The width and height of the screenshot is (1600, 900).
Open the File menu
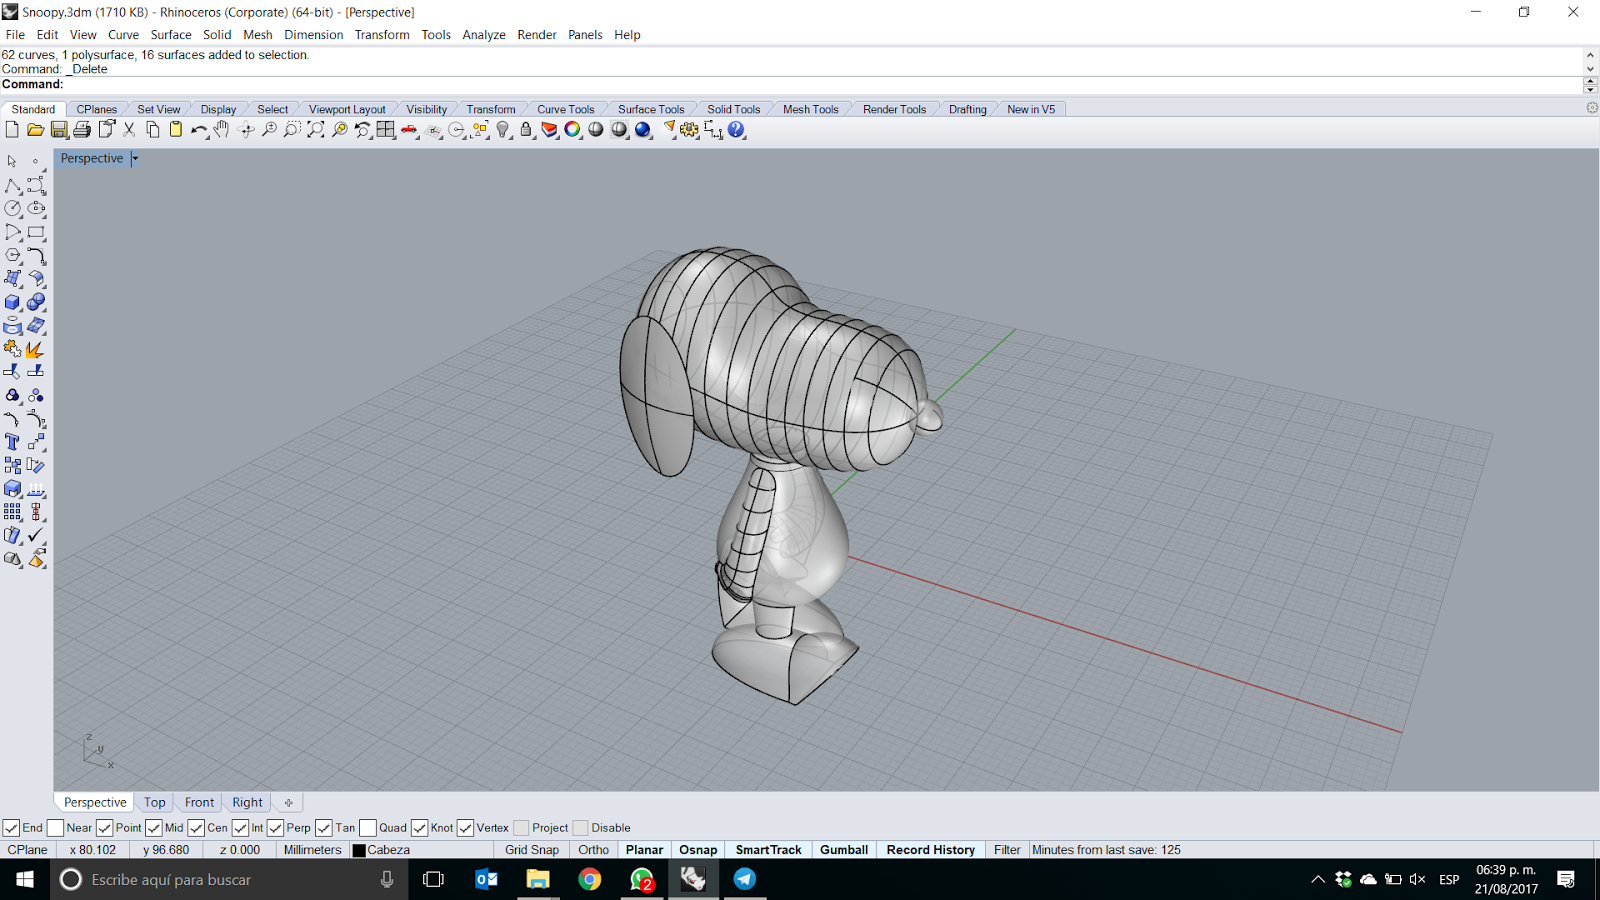click(x=15, y=35)
